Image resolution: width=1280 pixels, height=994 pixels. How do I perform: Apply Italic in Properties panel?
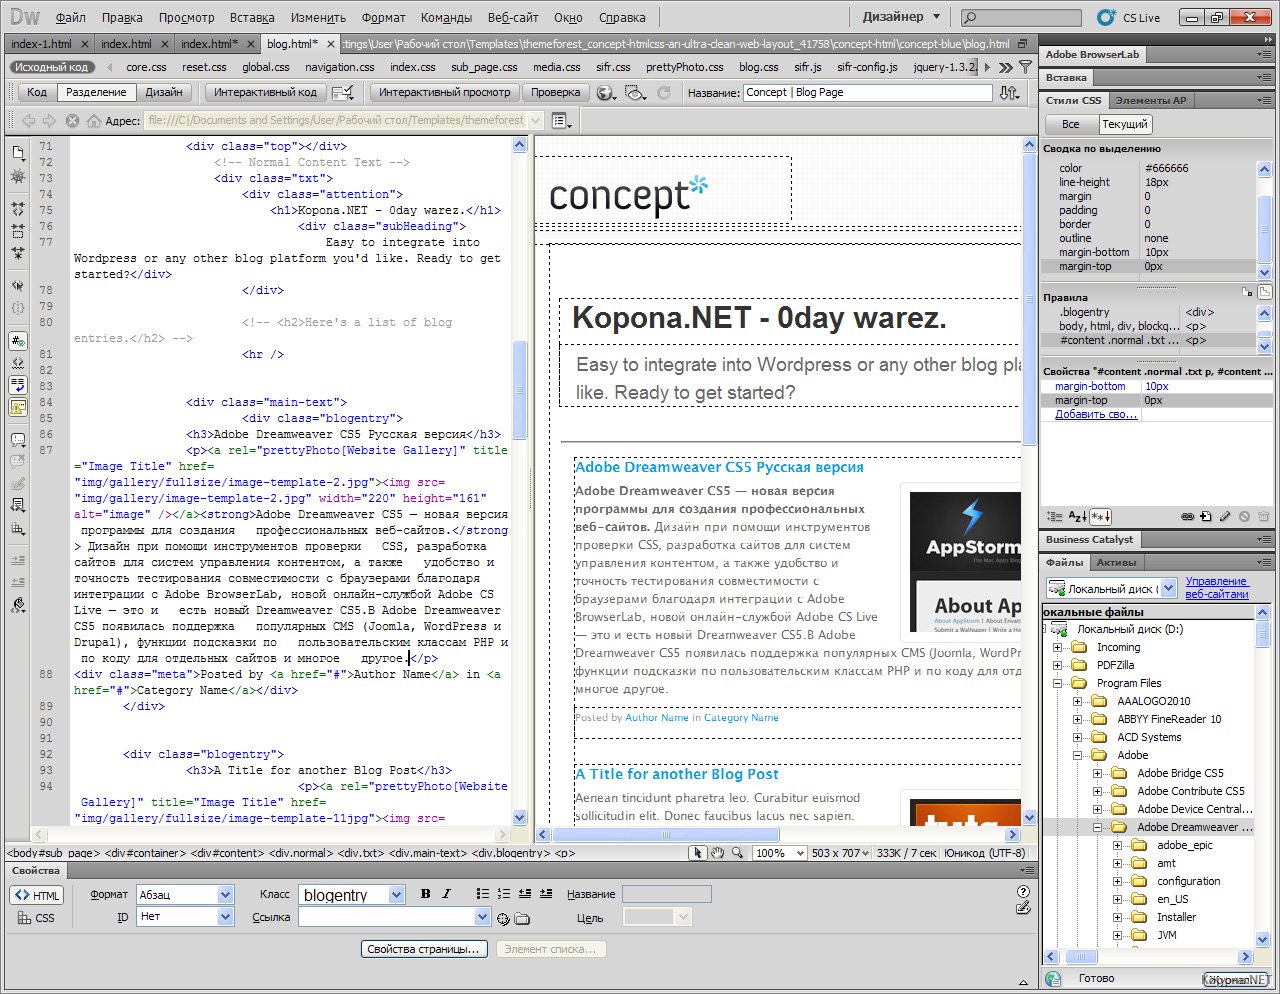point(446,894)
